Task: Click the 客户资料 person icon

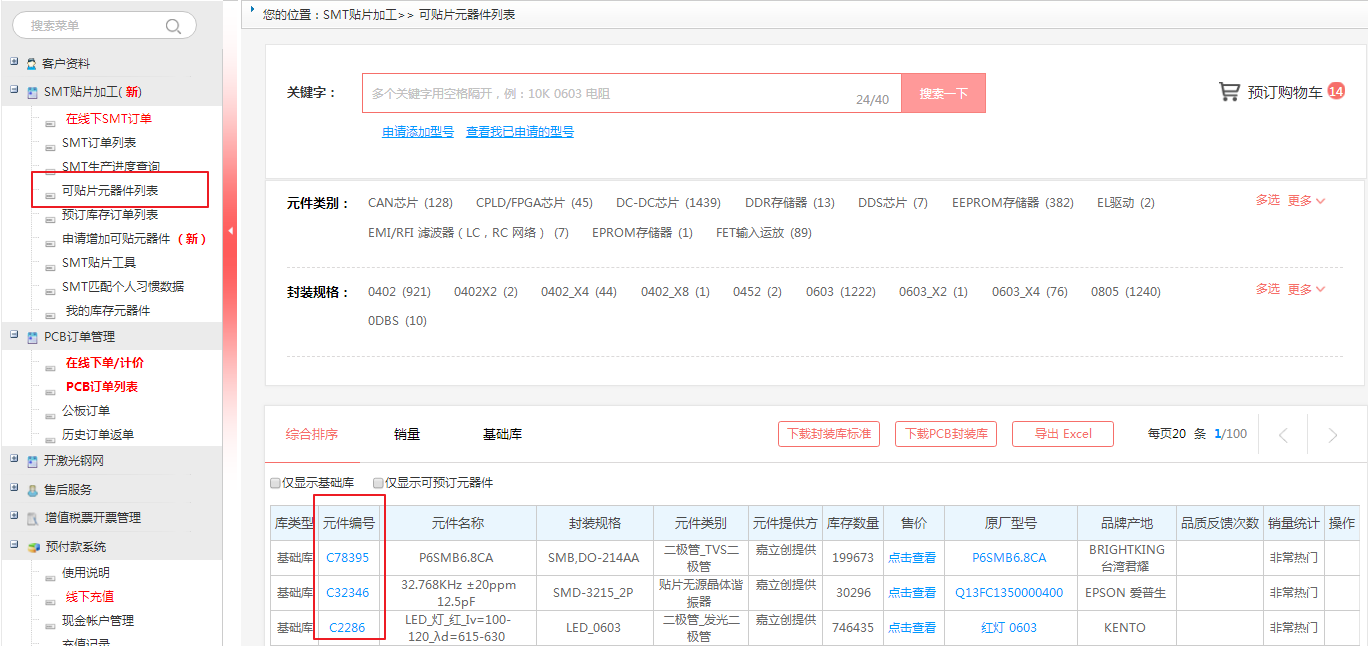Action: [x=32, y=64]
